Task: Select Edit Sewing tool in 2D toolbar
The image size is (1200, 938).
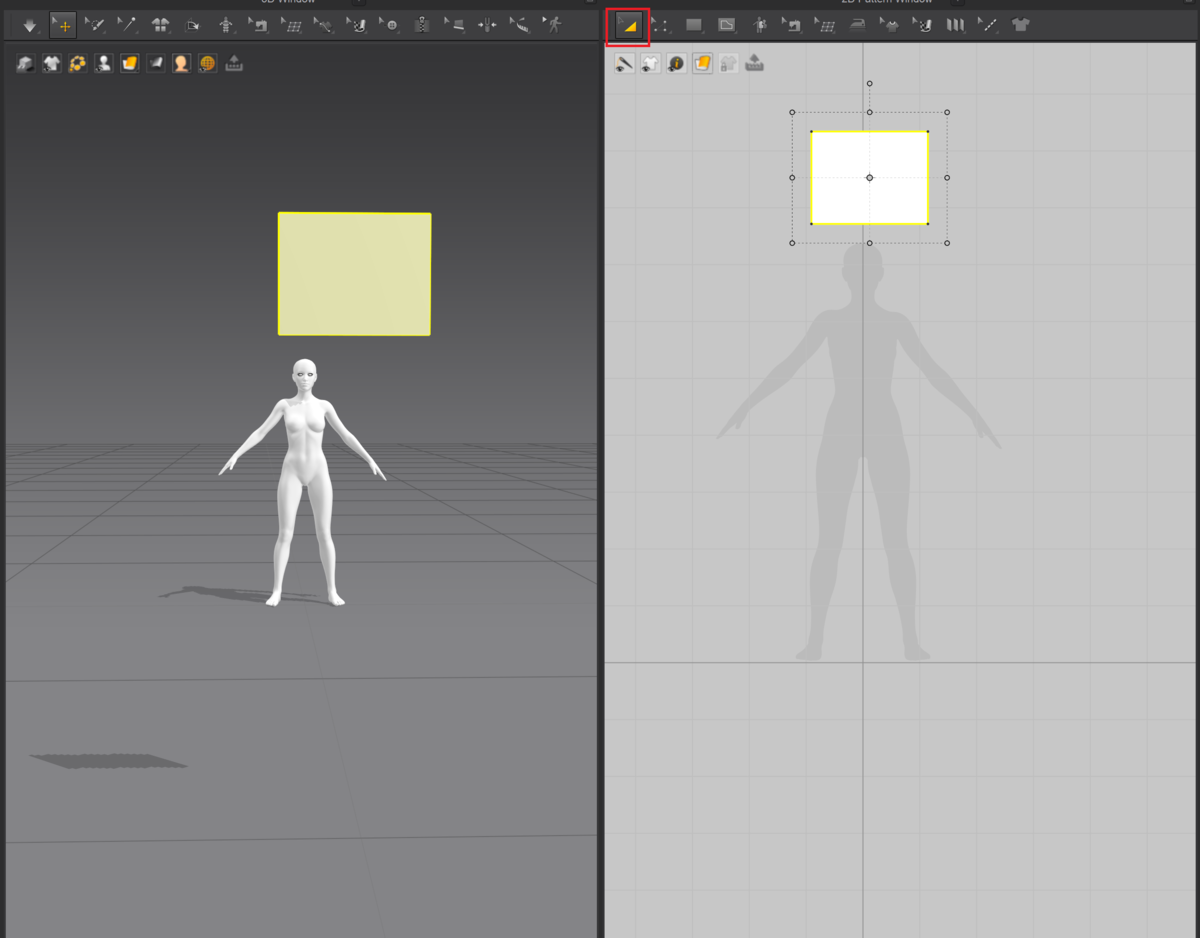Action: pos(792,26)
